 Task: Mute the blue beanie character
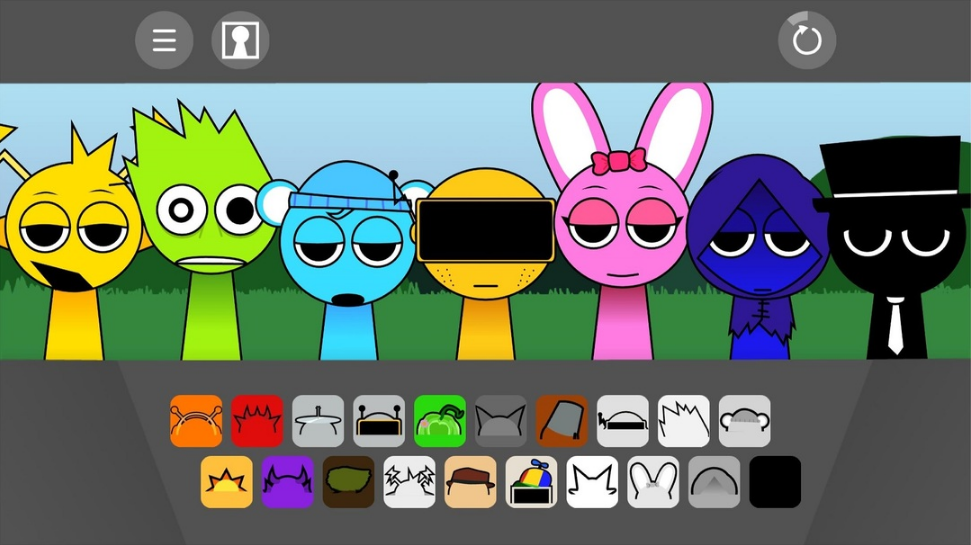pos(347,260)
